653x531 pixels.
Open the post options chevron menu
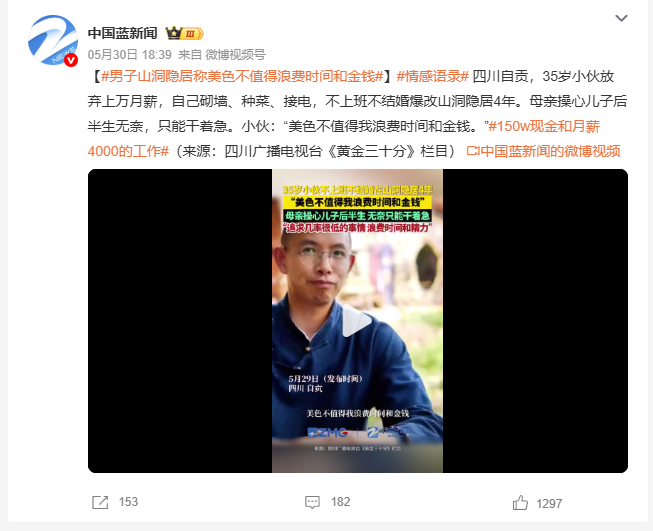coord(621,18)
